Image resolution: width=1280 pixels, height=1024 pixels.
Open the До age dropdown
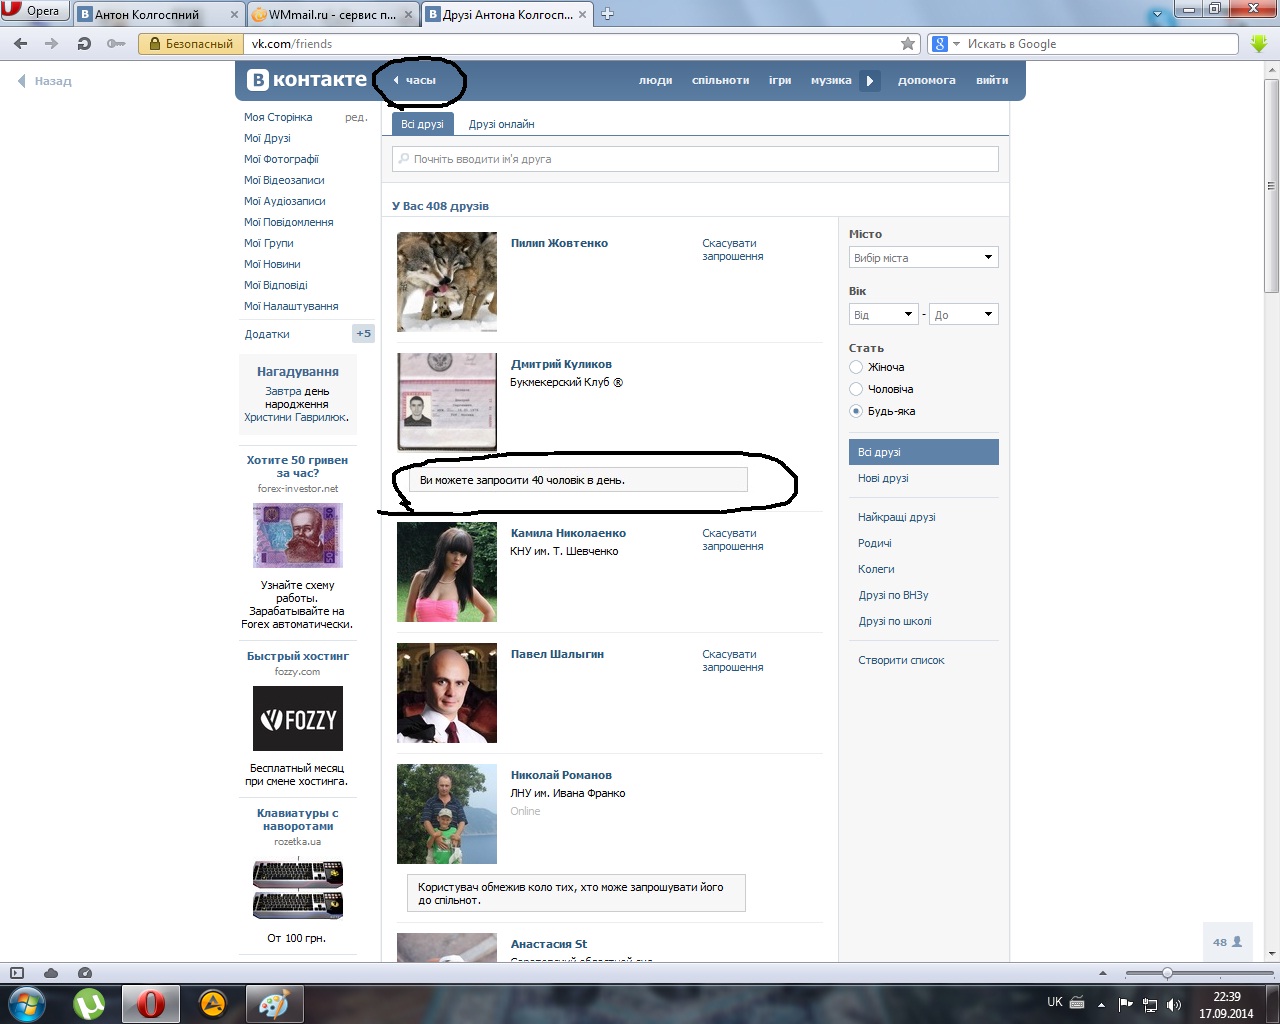click(x=964, y=314)
